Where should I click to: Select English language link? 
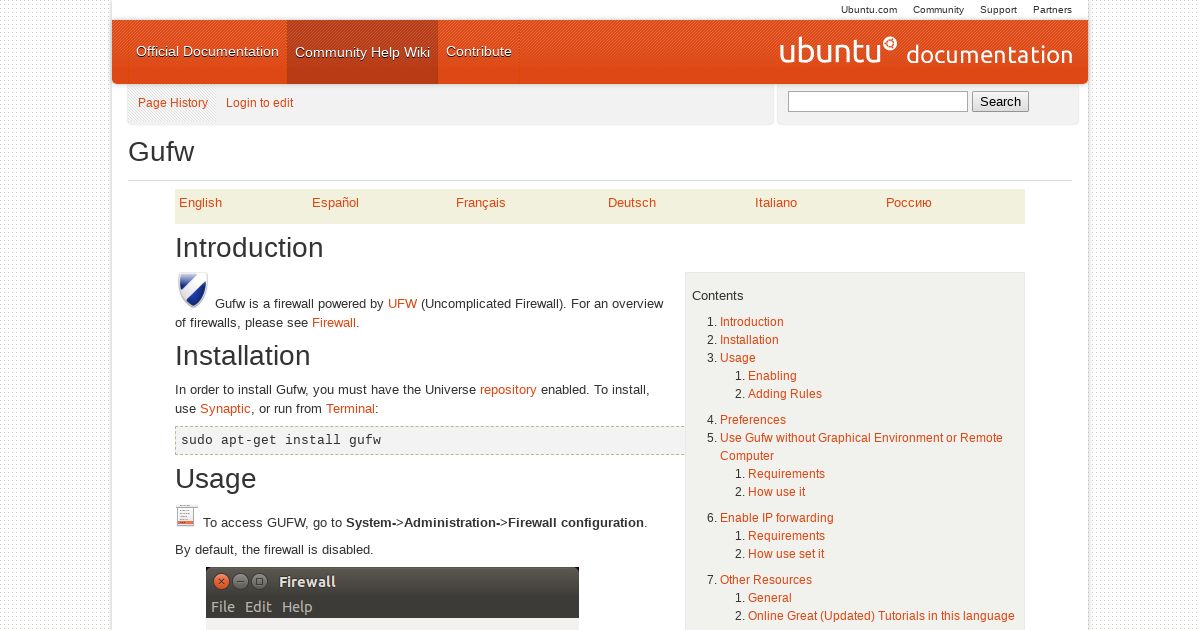(200, 203)
